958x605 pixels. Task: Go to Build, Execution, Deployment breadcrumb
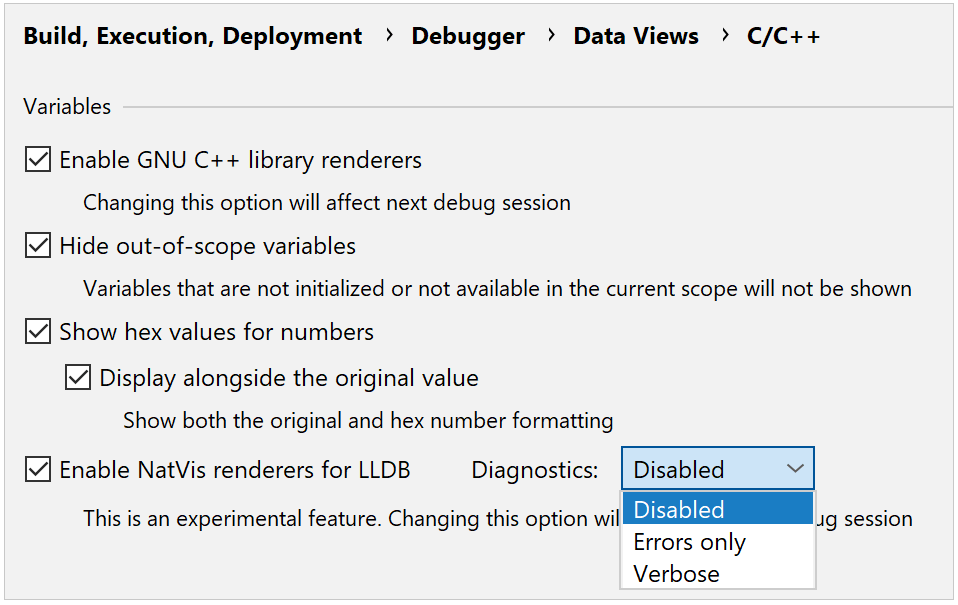pyautogui.click(x=192, y=36)
